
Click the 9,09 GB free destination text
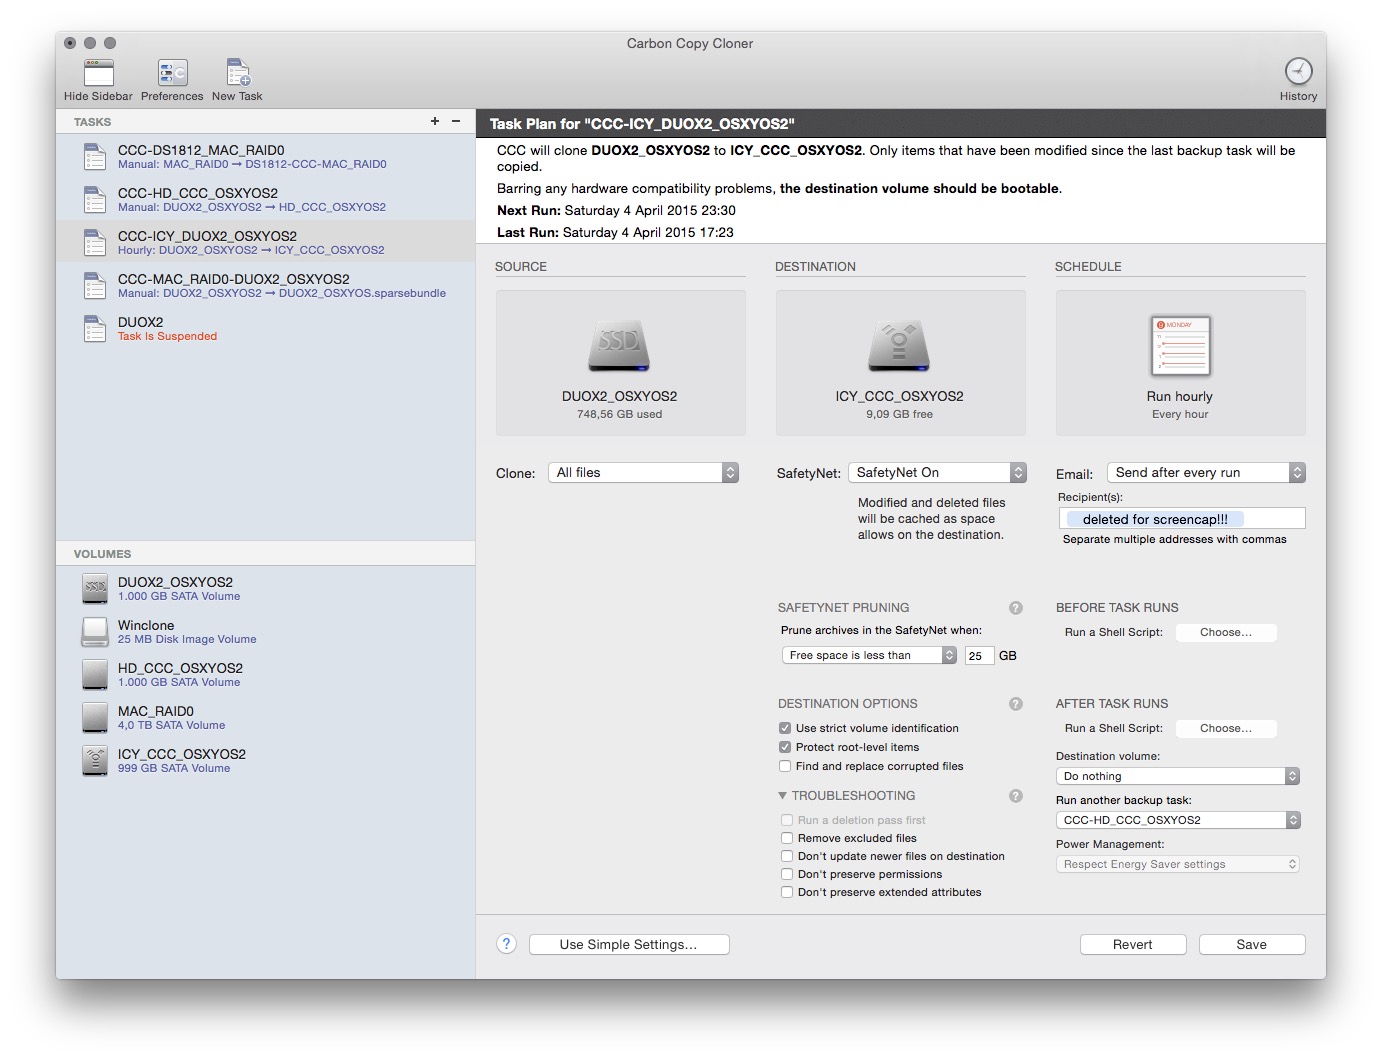899,414
